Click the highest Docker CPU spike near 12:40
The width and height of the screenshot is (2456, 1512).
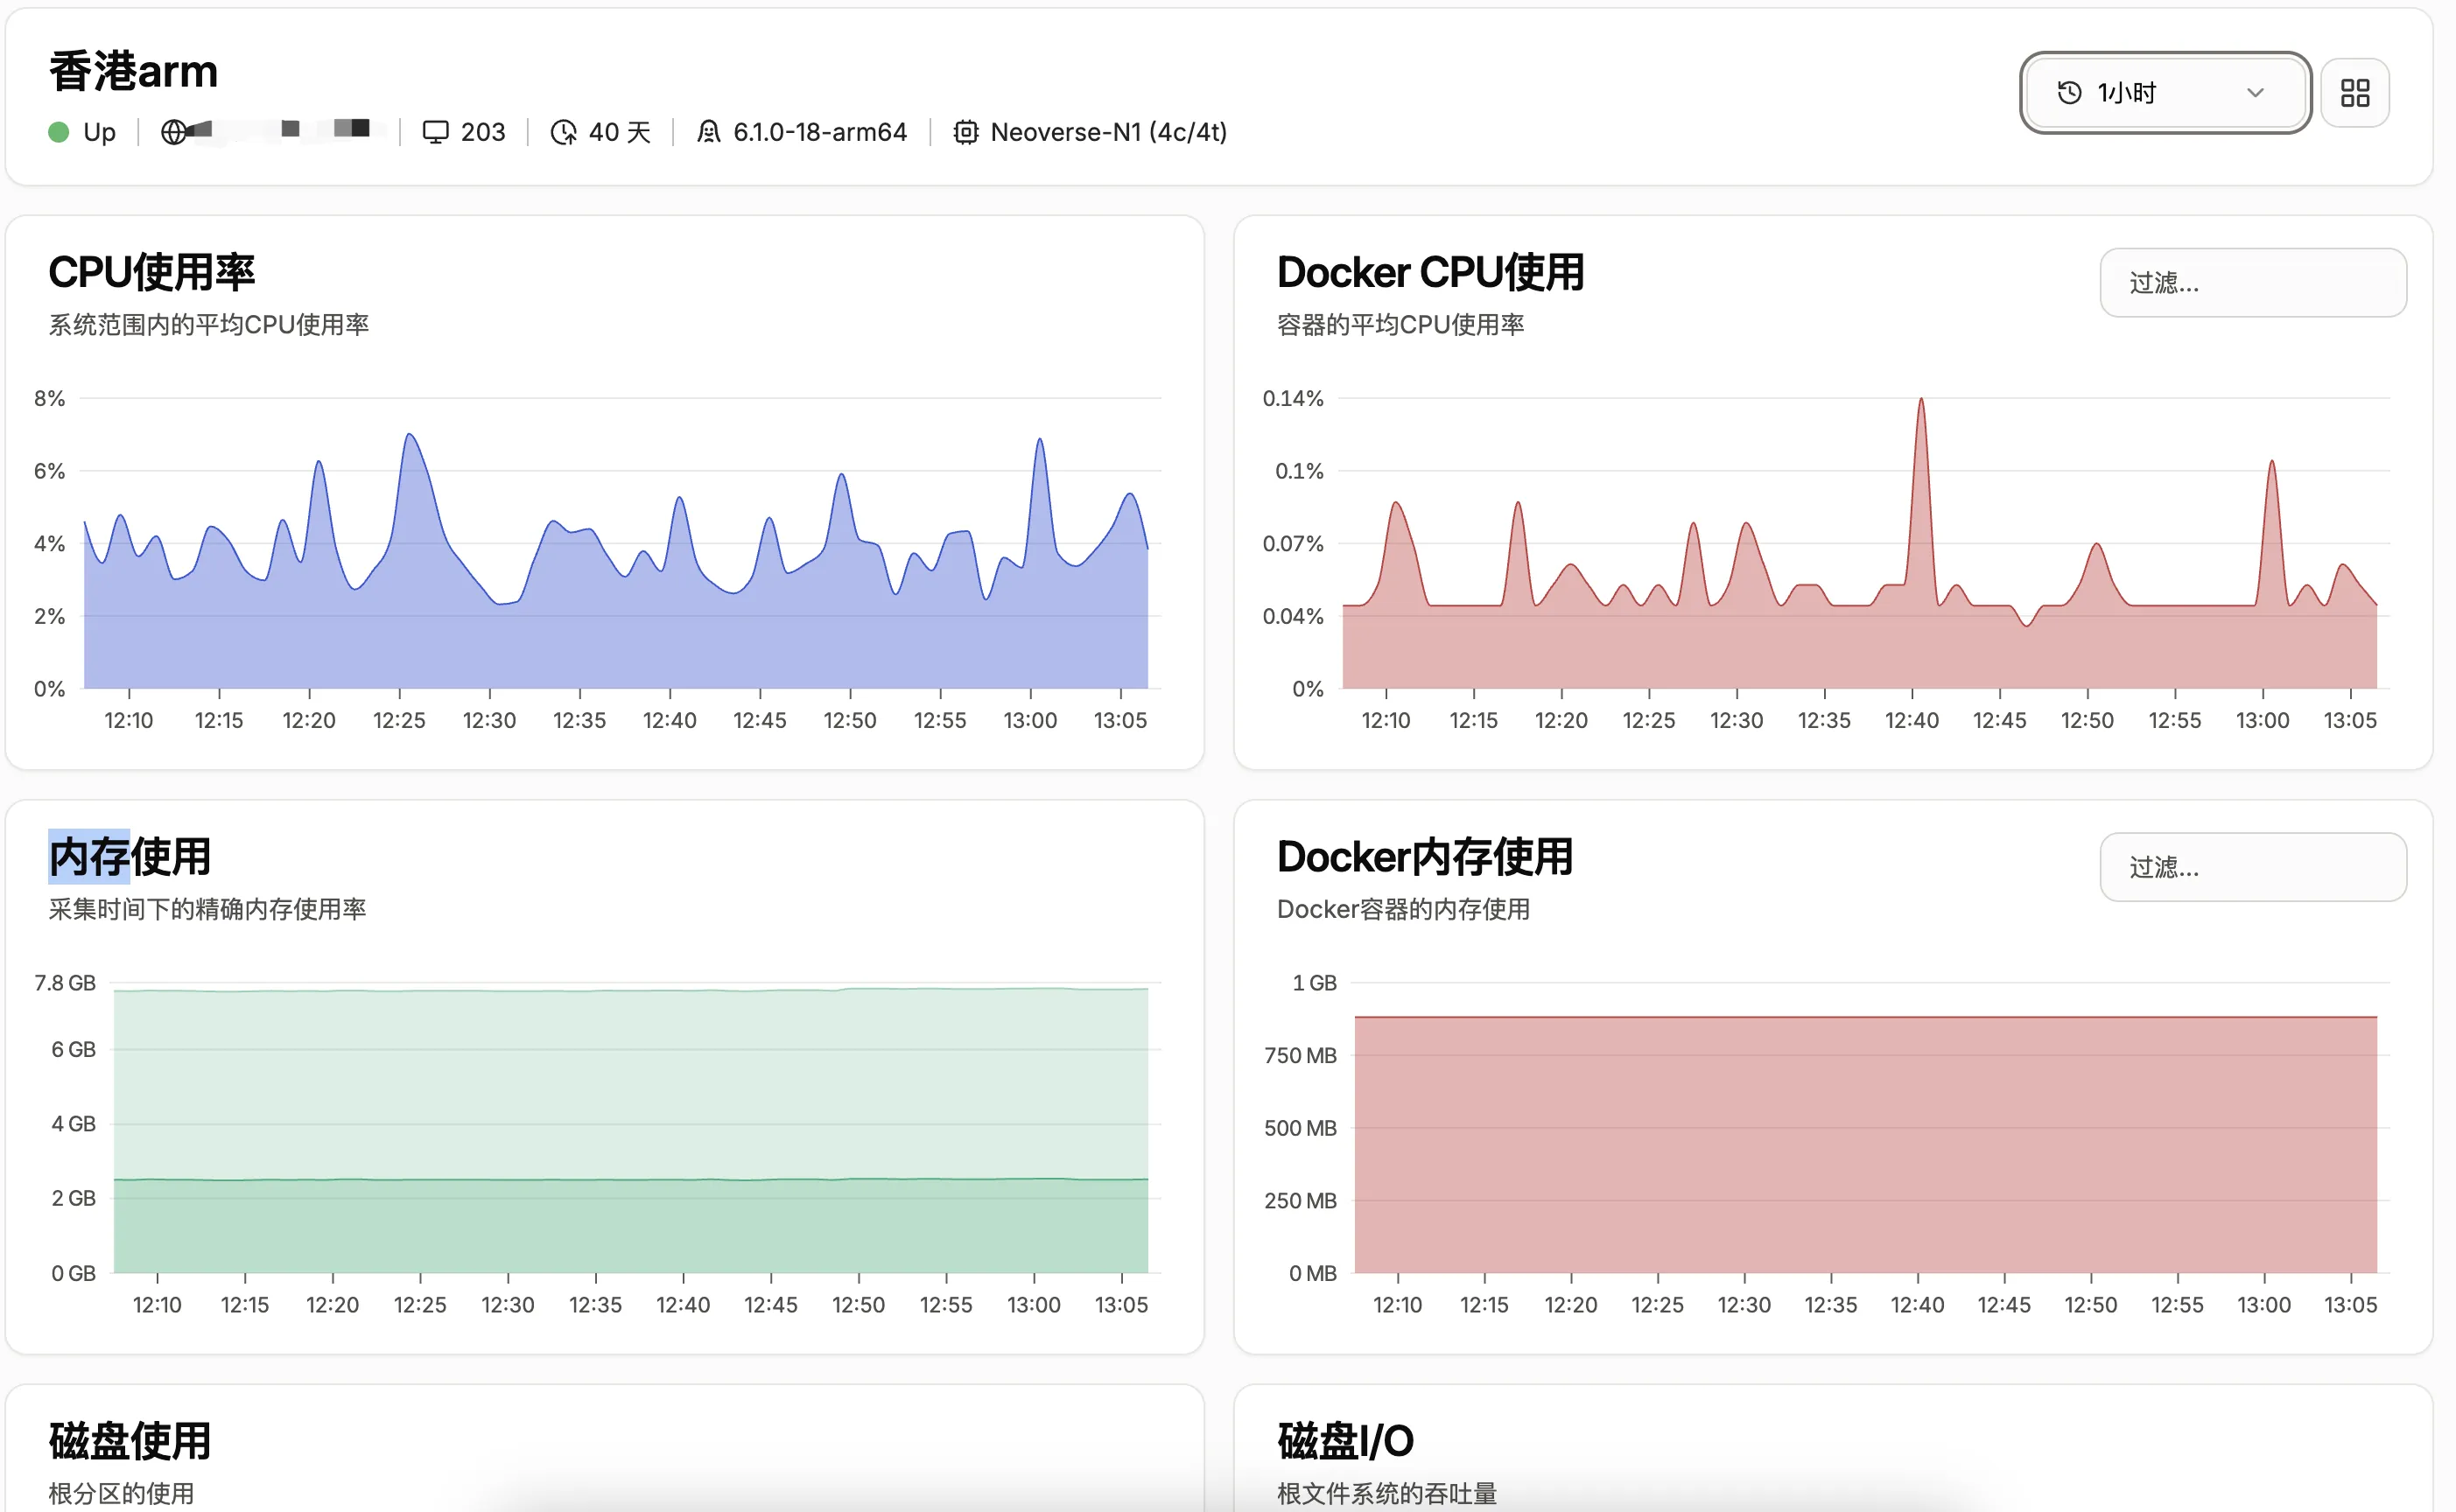pos(1920,400)
